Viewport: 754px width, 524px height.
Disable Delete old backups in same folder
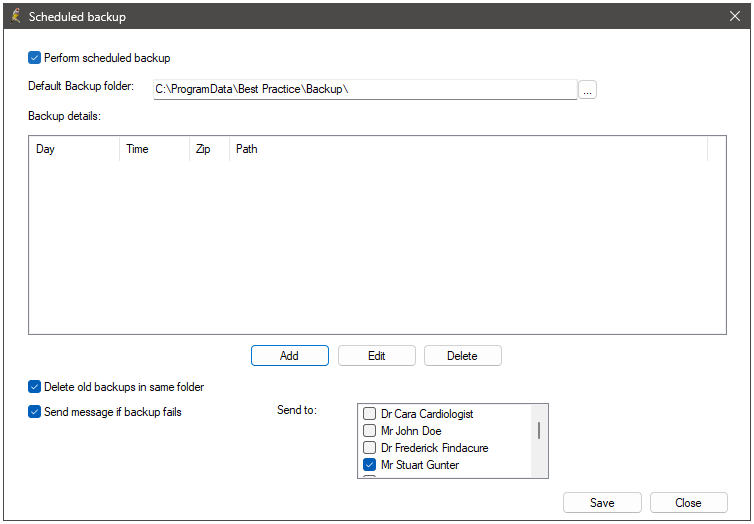coord(34,387)
